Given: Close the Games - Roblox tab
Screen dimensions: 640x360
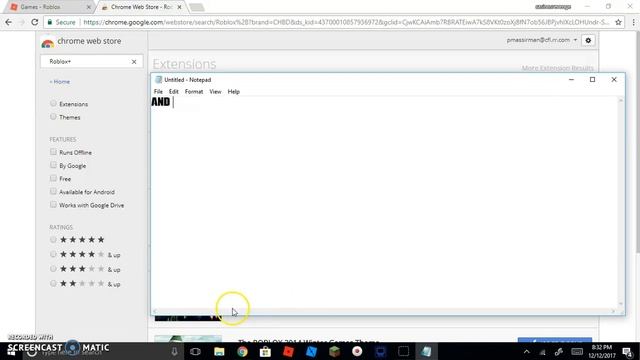Looking at the screenshot, I should [x=89, y=7].
